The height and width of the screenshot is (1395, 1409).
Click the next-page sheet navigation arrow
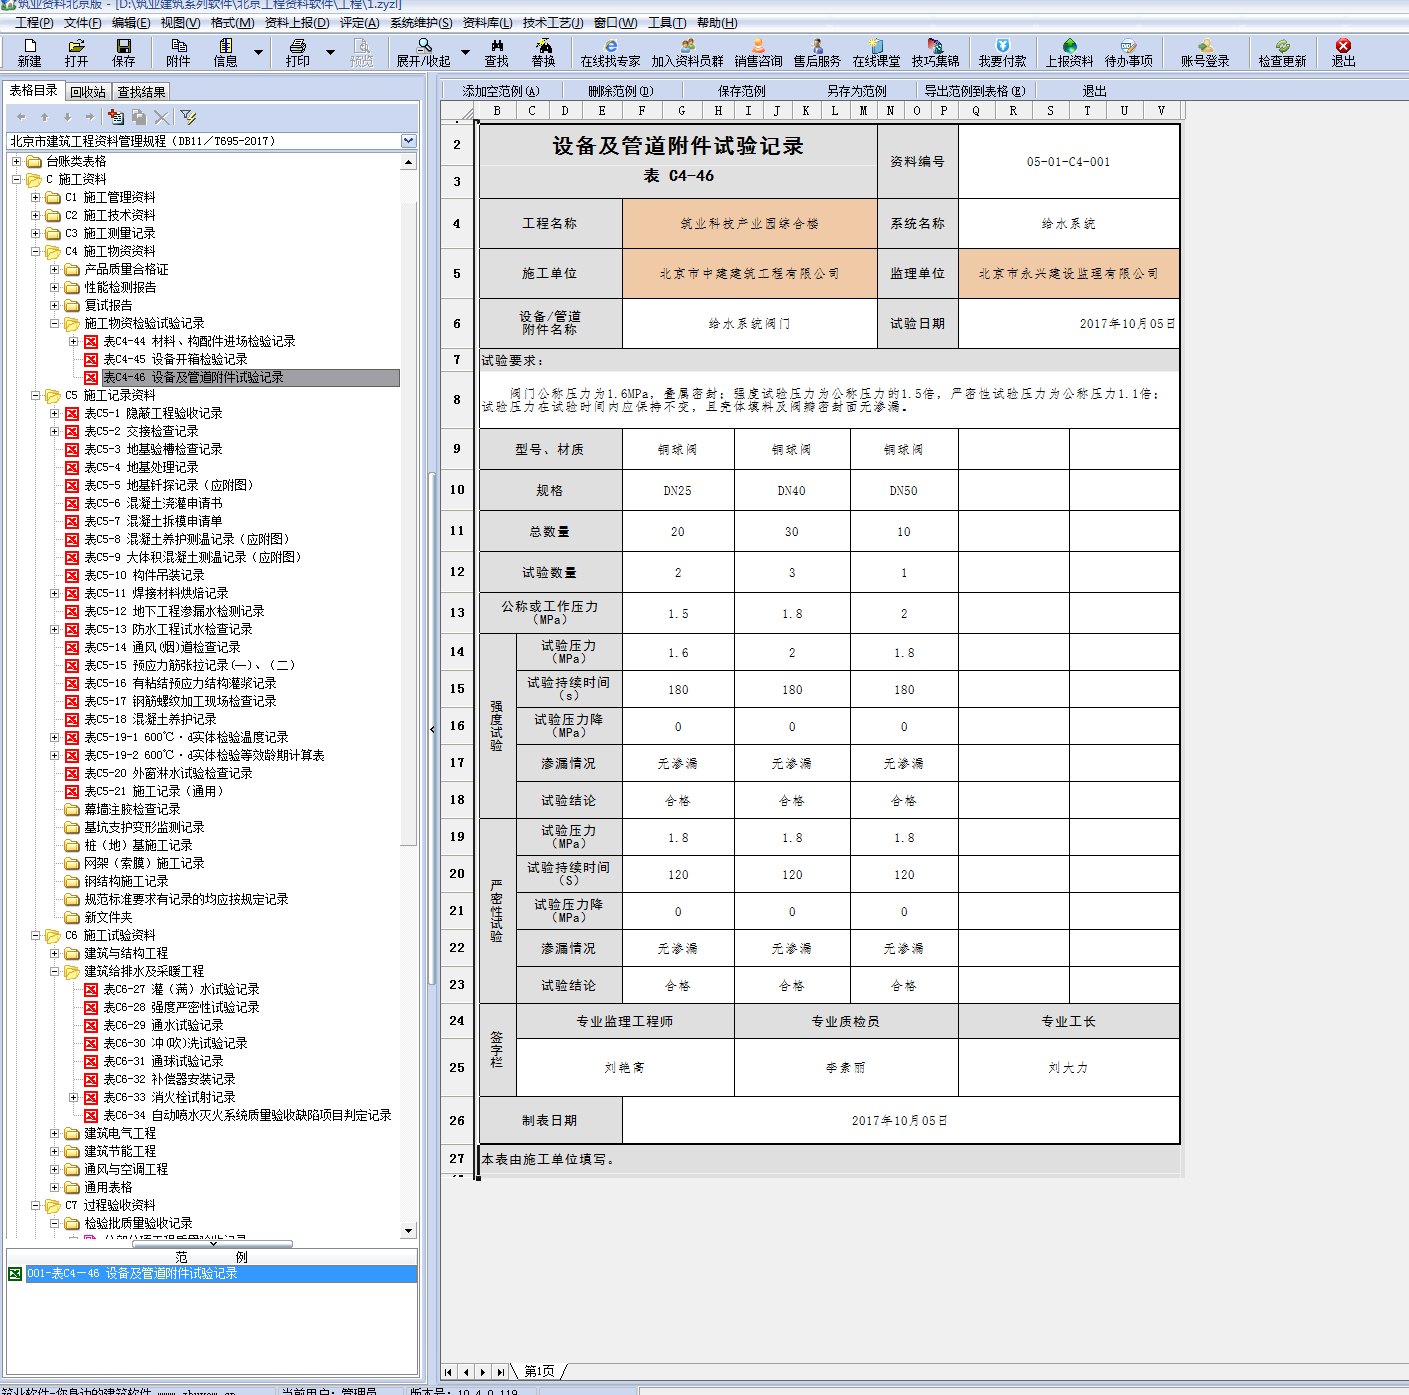(x=484, y=1372)
